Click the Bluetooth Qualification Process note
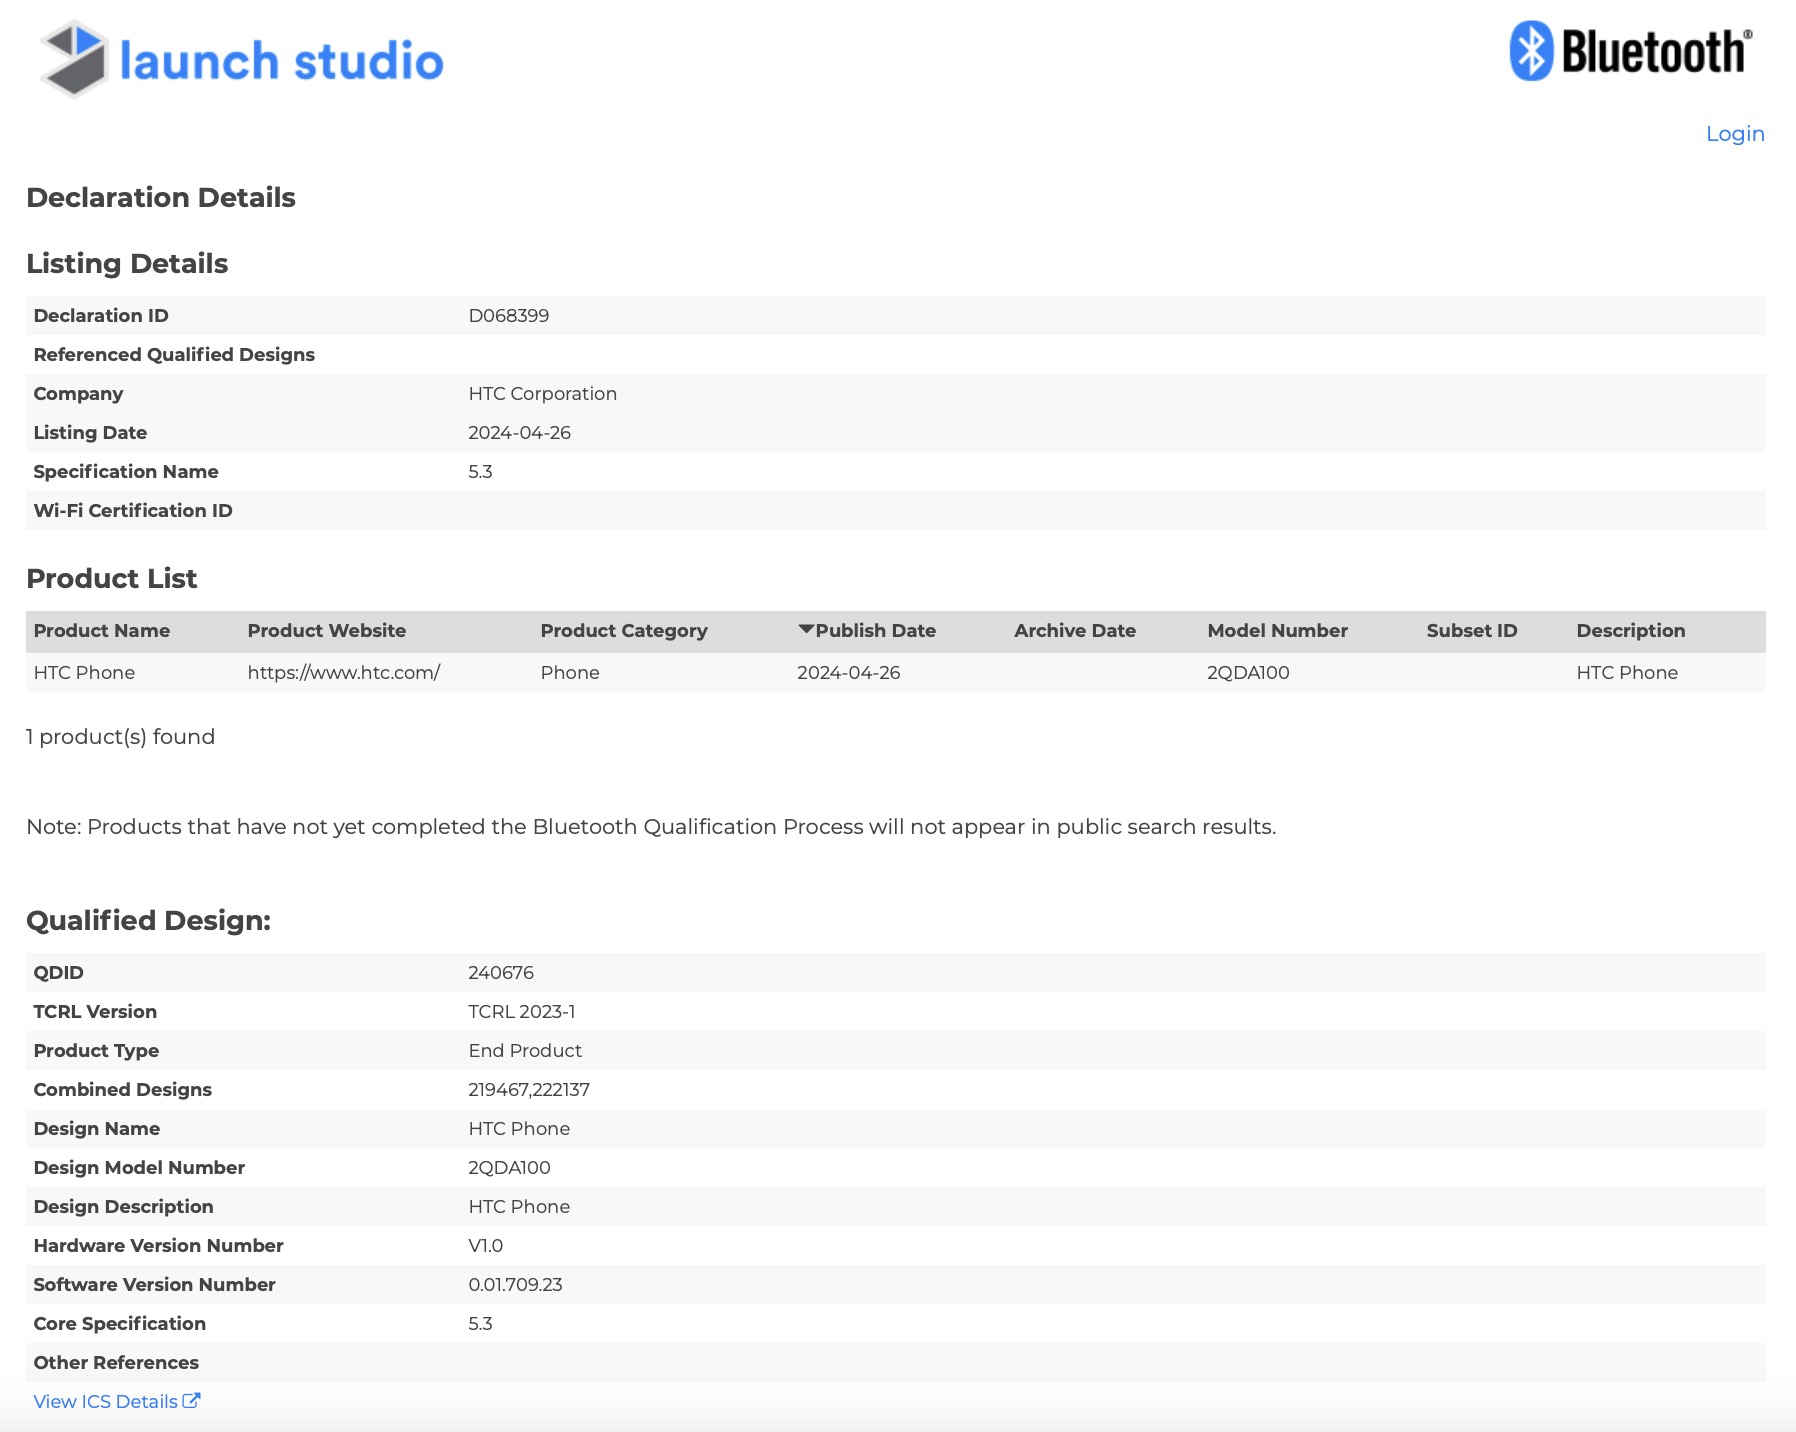 (x=651, y=827)
